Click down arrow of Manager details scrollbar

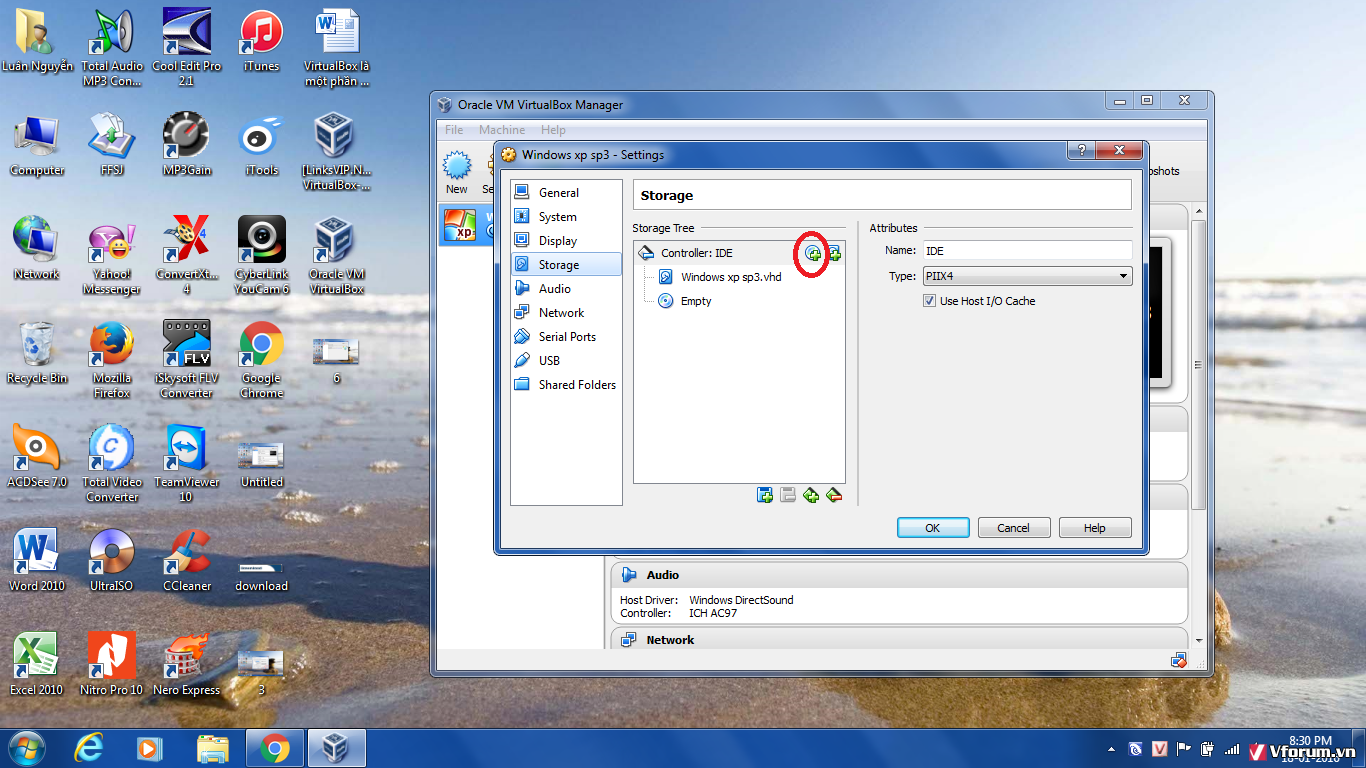click(x=1199, y=639)
